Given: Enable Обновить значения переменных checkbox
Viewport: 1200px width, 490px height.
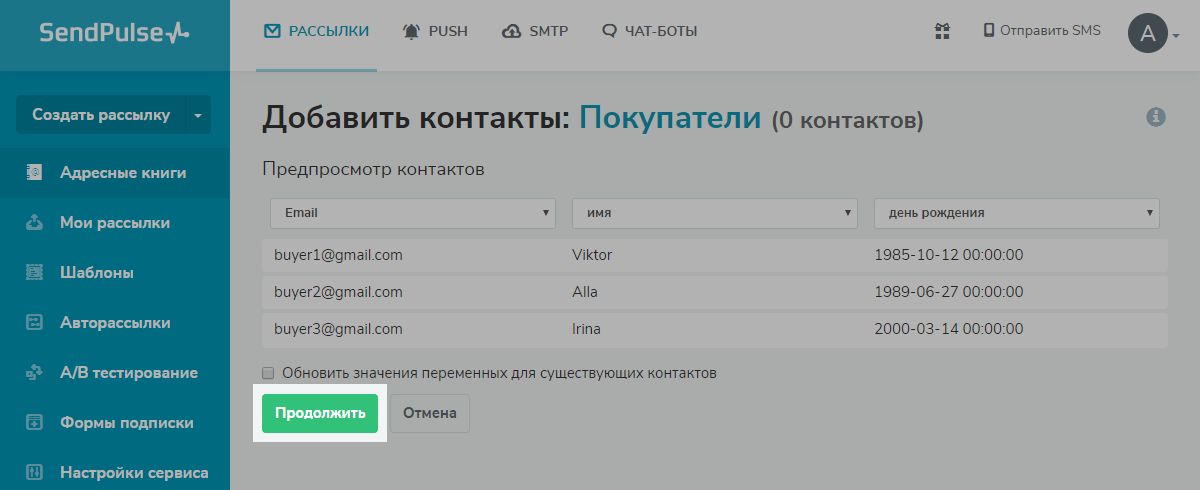Looking at the screenshot, I should point(268,373).
